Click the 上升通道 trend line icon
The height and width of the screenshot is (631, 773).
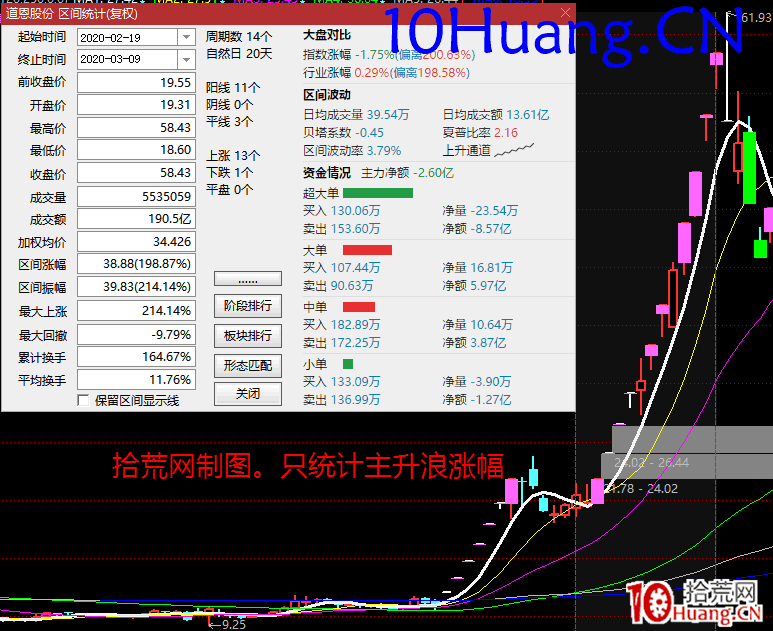click(514, 150)
